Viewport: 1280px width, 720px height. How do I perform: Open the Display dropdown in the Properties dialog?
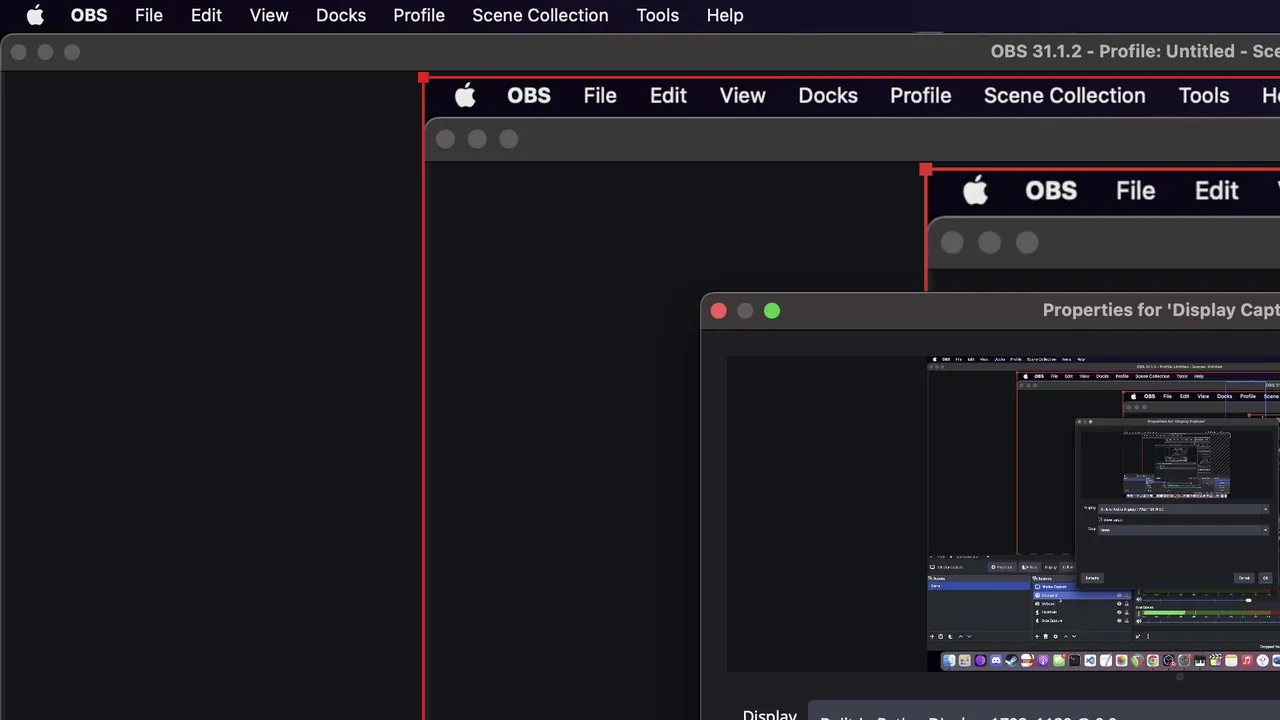tap(1045, 713)
